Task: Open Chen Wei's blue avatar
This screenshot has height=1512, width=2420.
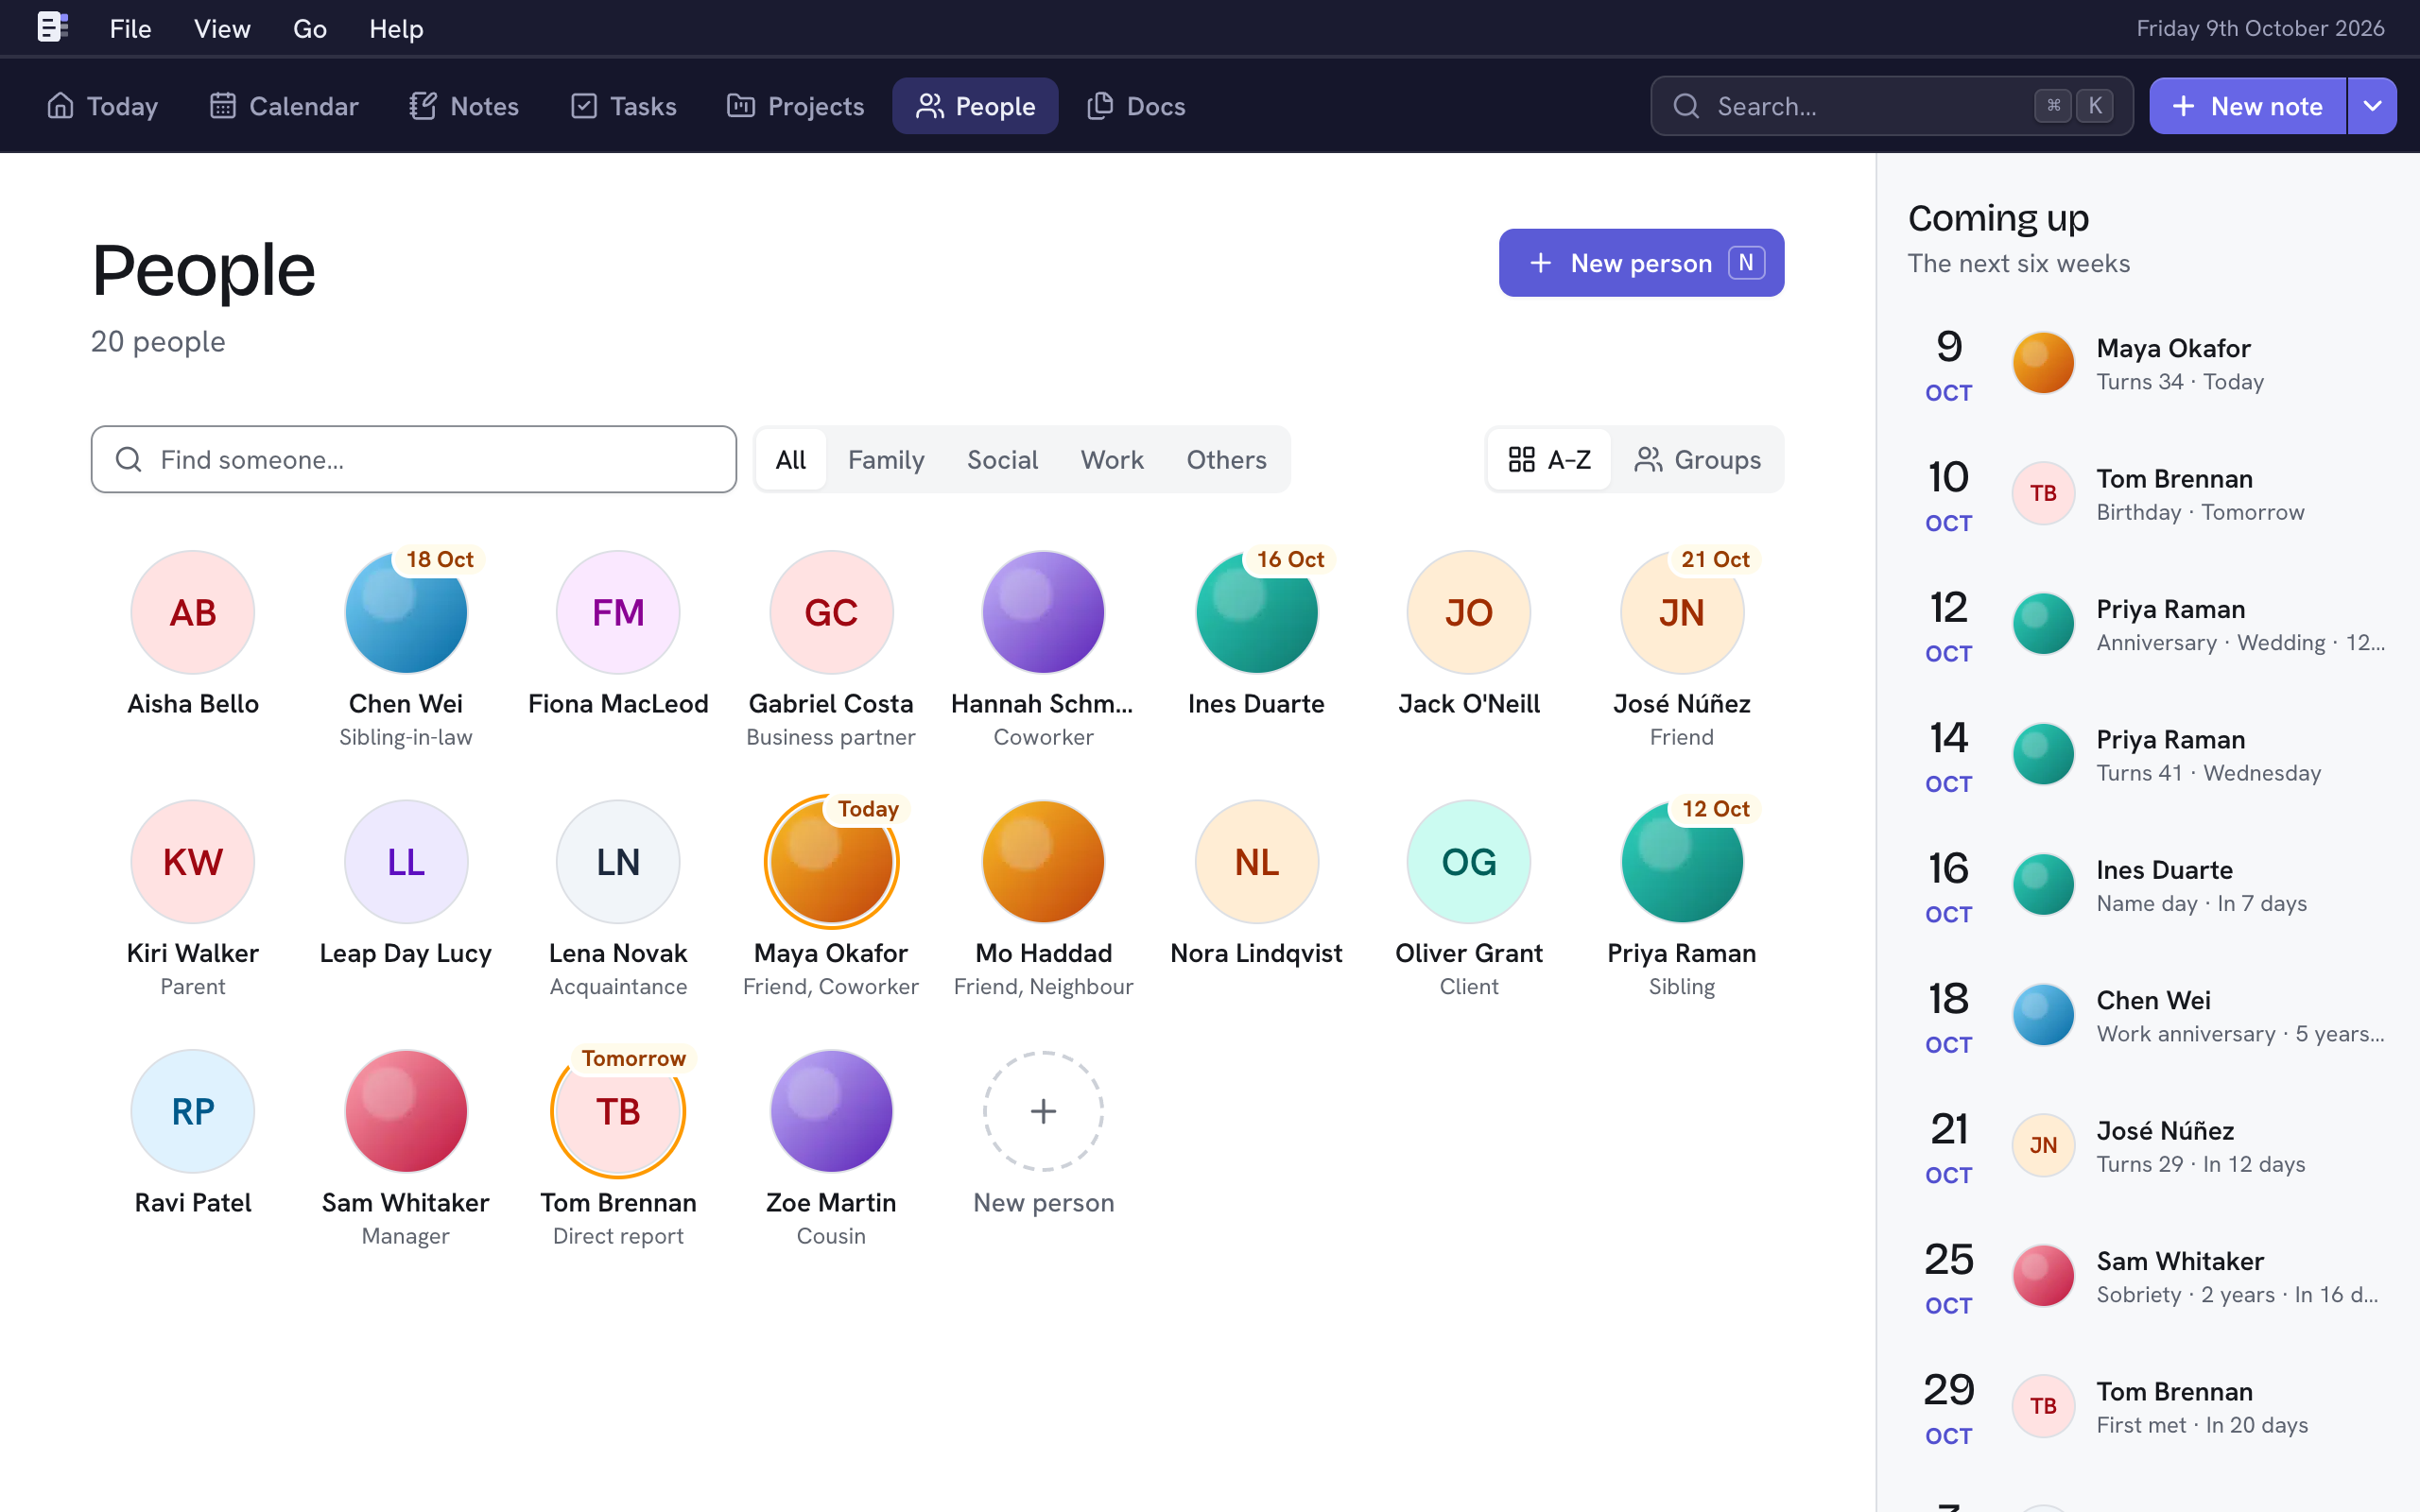Action: tap(406, 612)
